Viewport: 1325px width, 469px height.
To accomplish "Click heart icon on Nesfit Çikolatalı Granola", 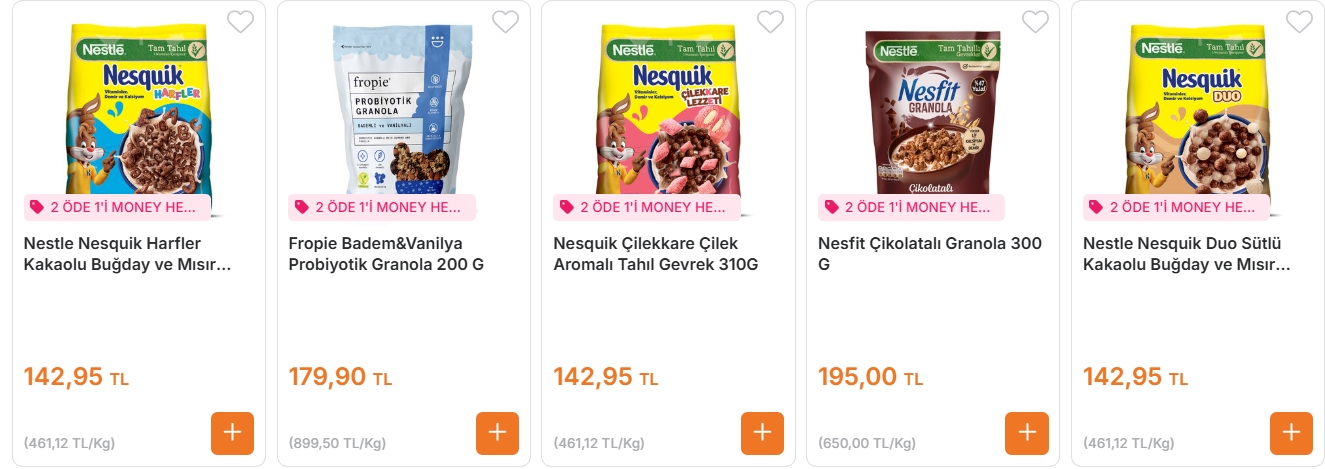I will tap(1035, 22).
